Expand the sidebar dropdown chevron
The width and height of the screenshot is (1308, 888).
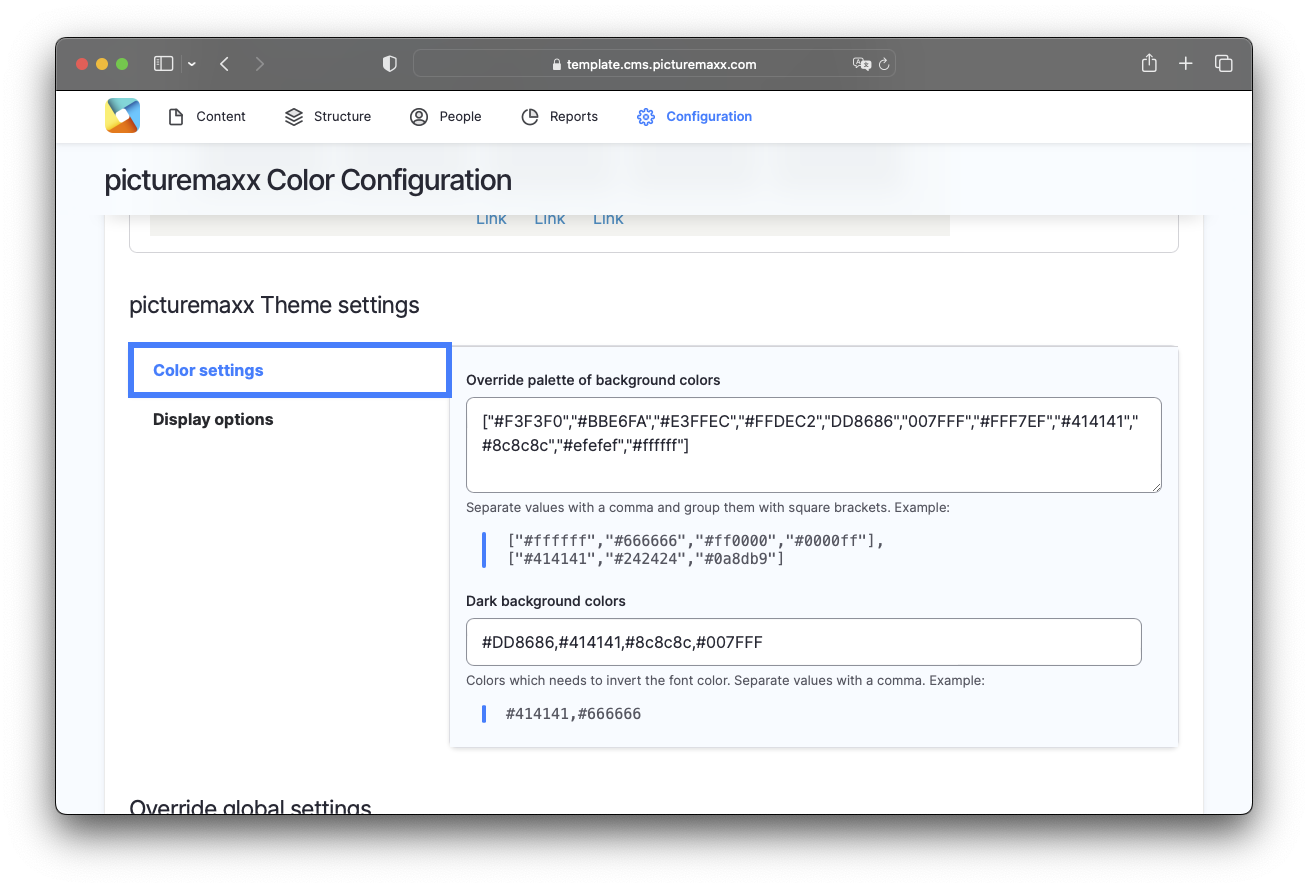click(191, 64)
